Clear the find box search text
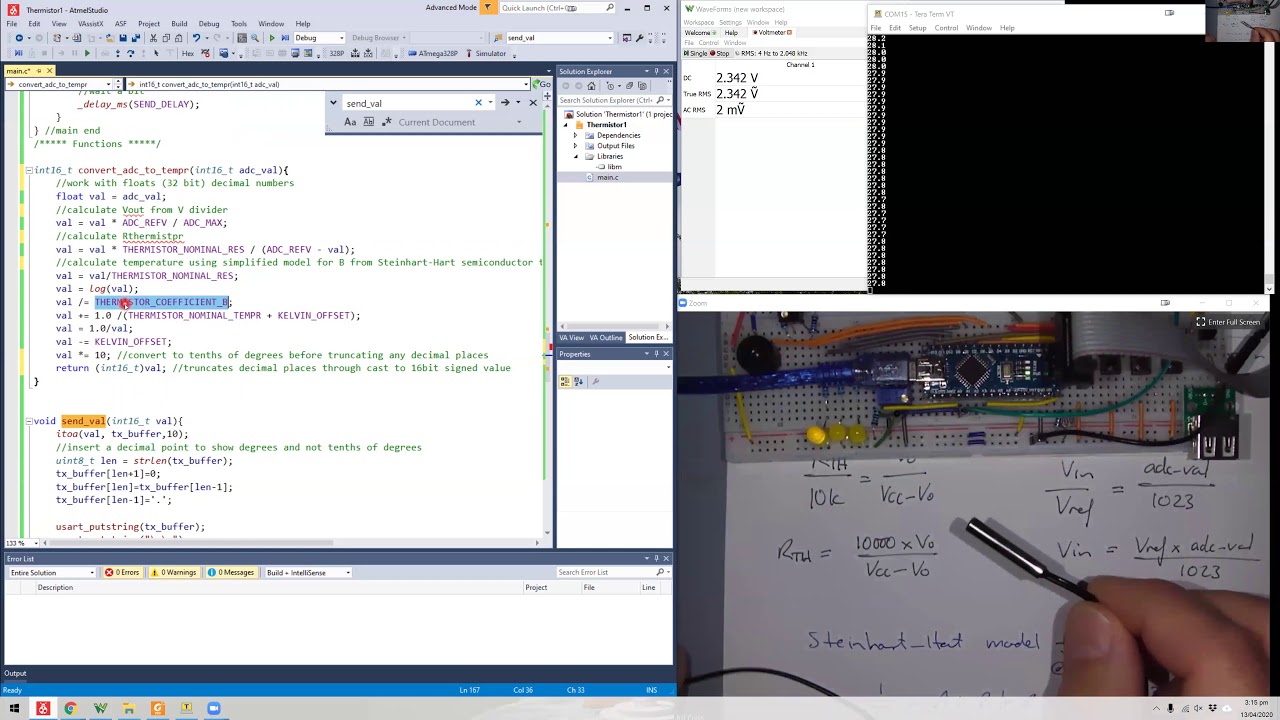 tap(478, 103)
